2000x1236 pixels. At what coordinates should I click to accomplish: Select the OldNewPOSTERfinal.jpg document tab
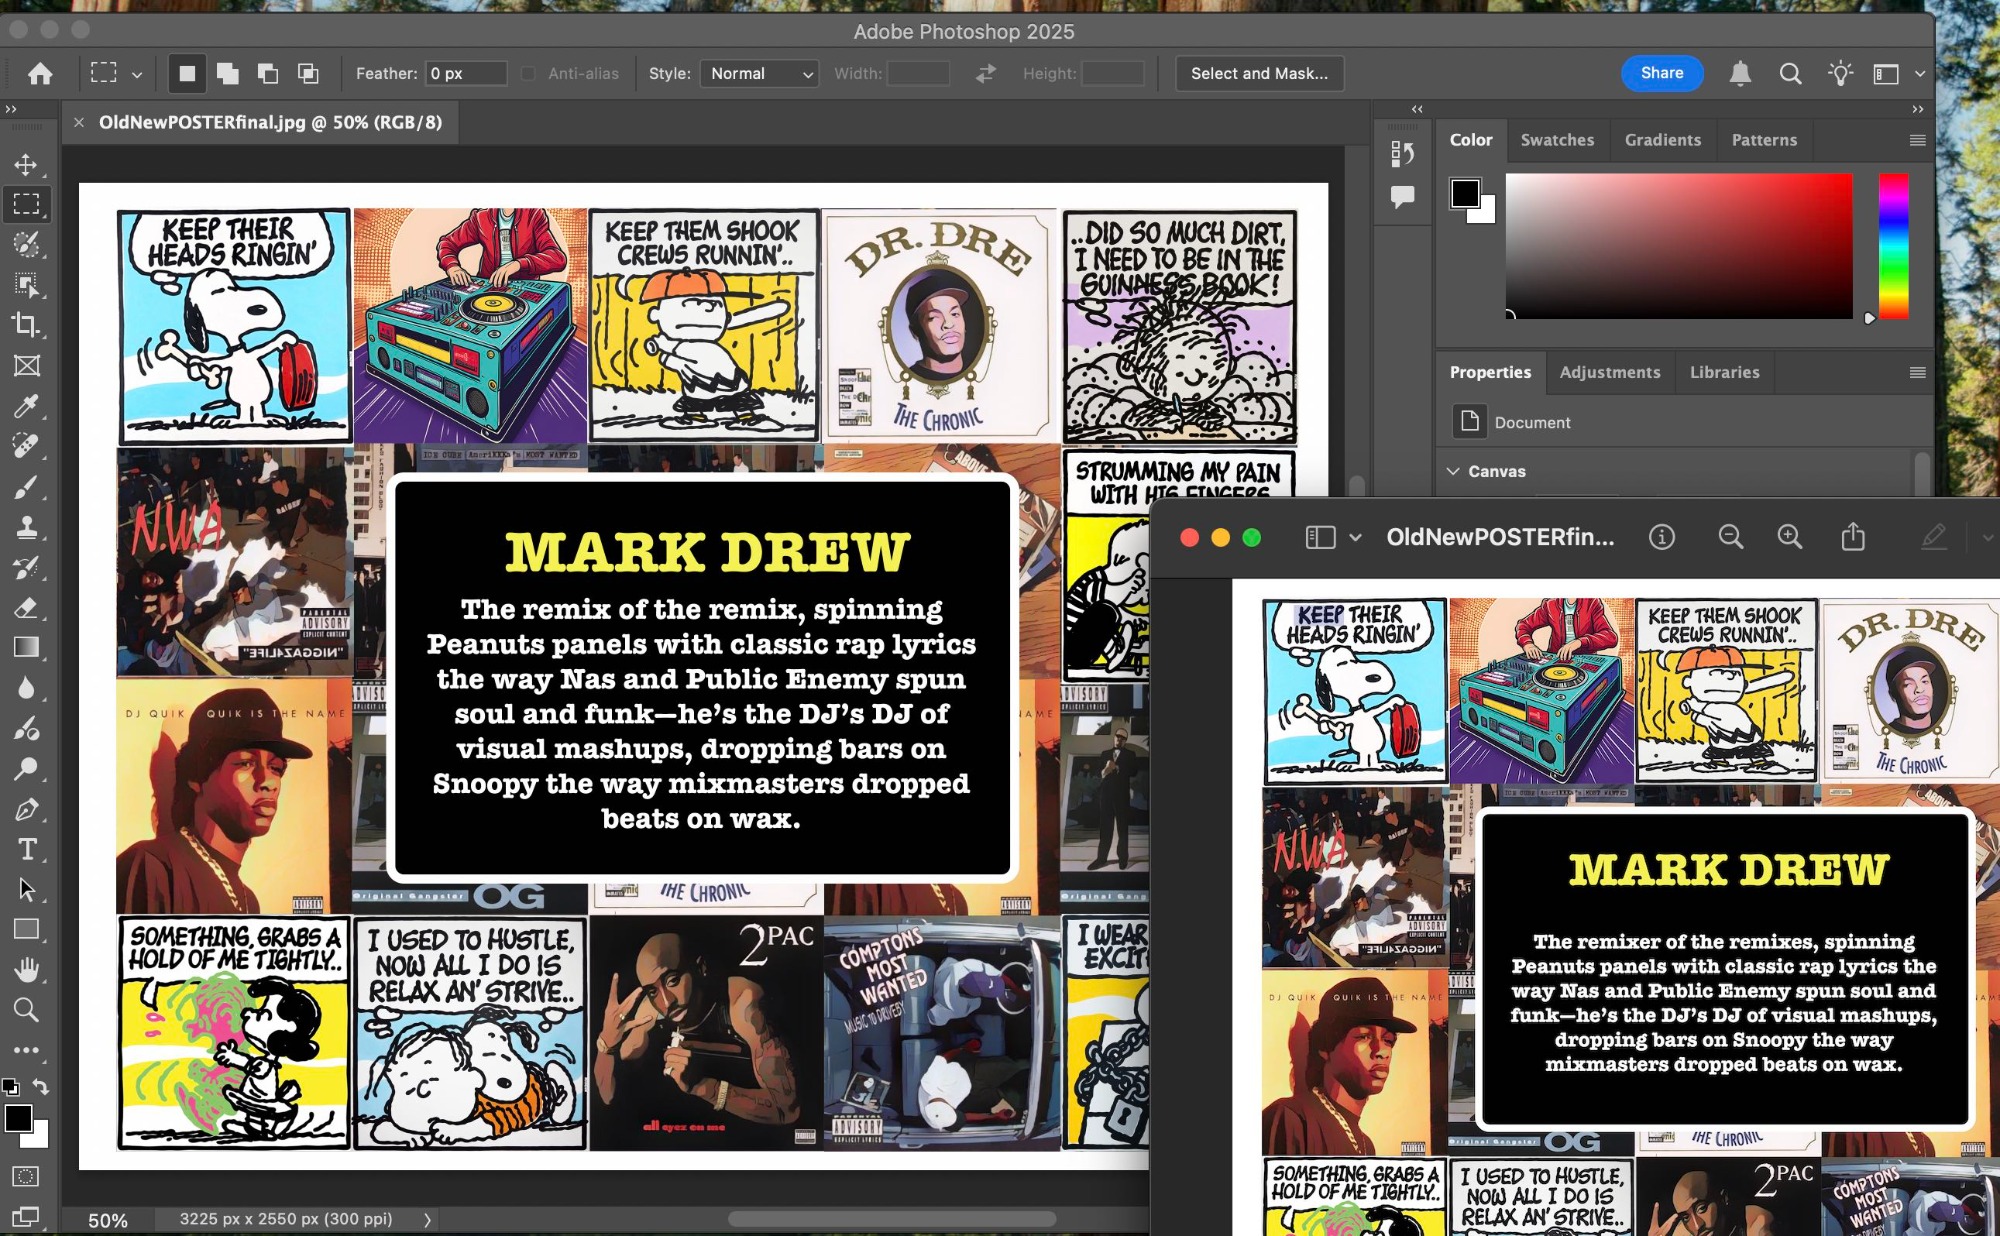click(270, 122)
